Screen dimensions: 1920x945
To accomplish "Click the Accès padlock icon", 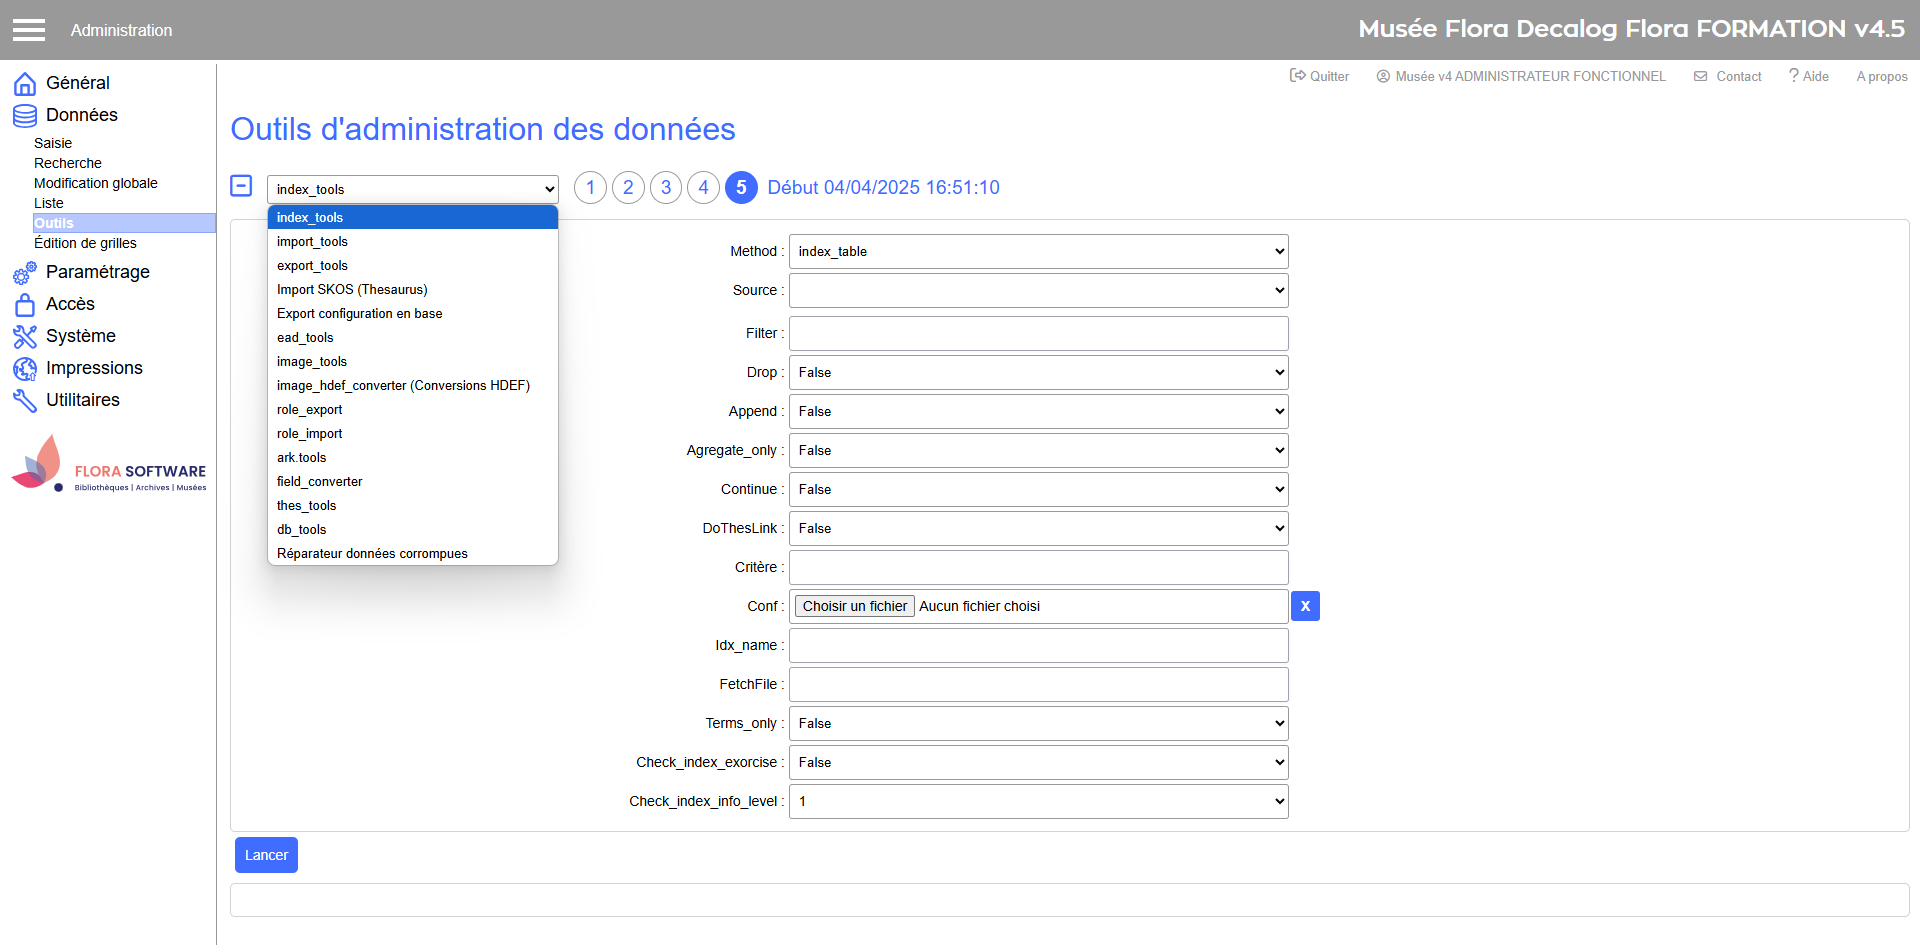I will tap(25, 305).
